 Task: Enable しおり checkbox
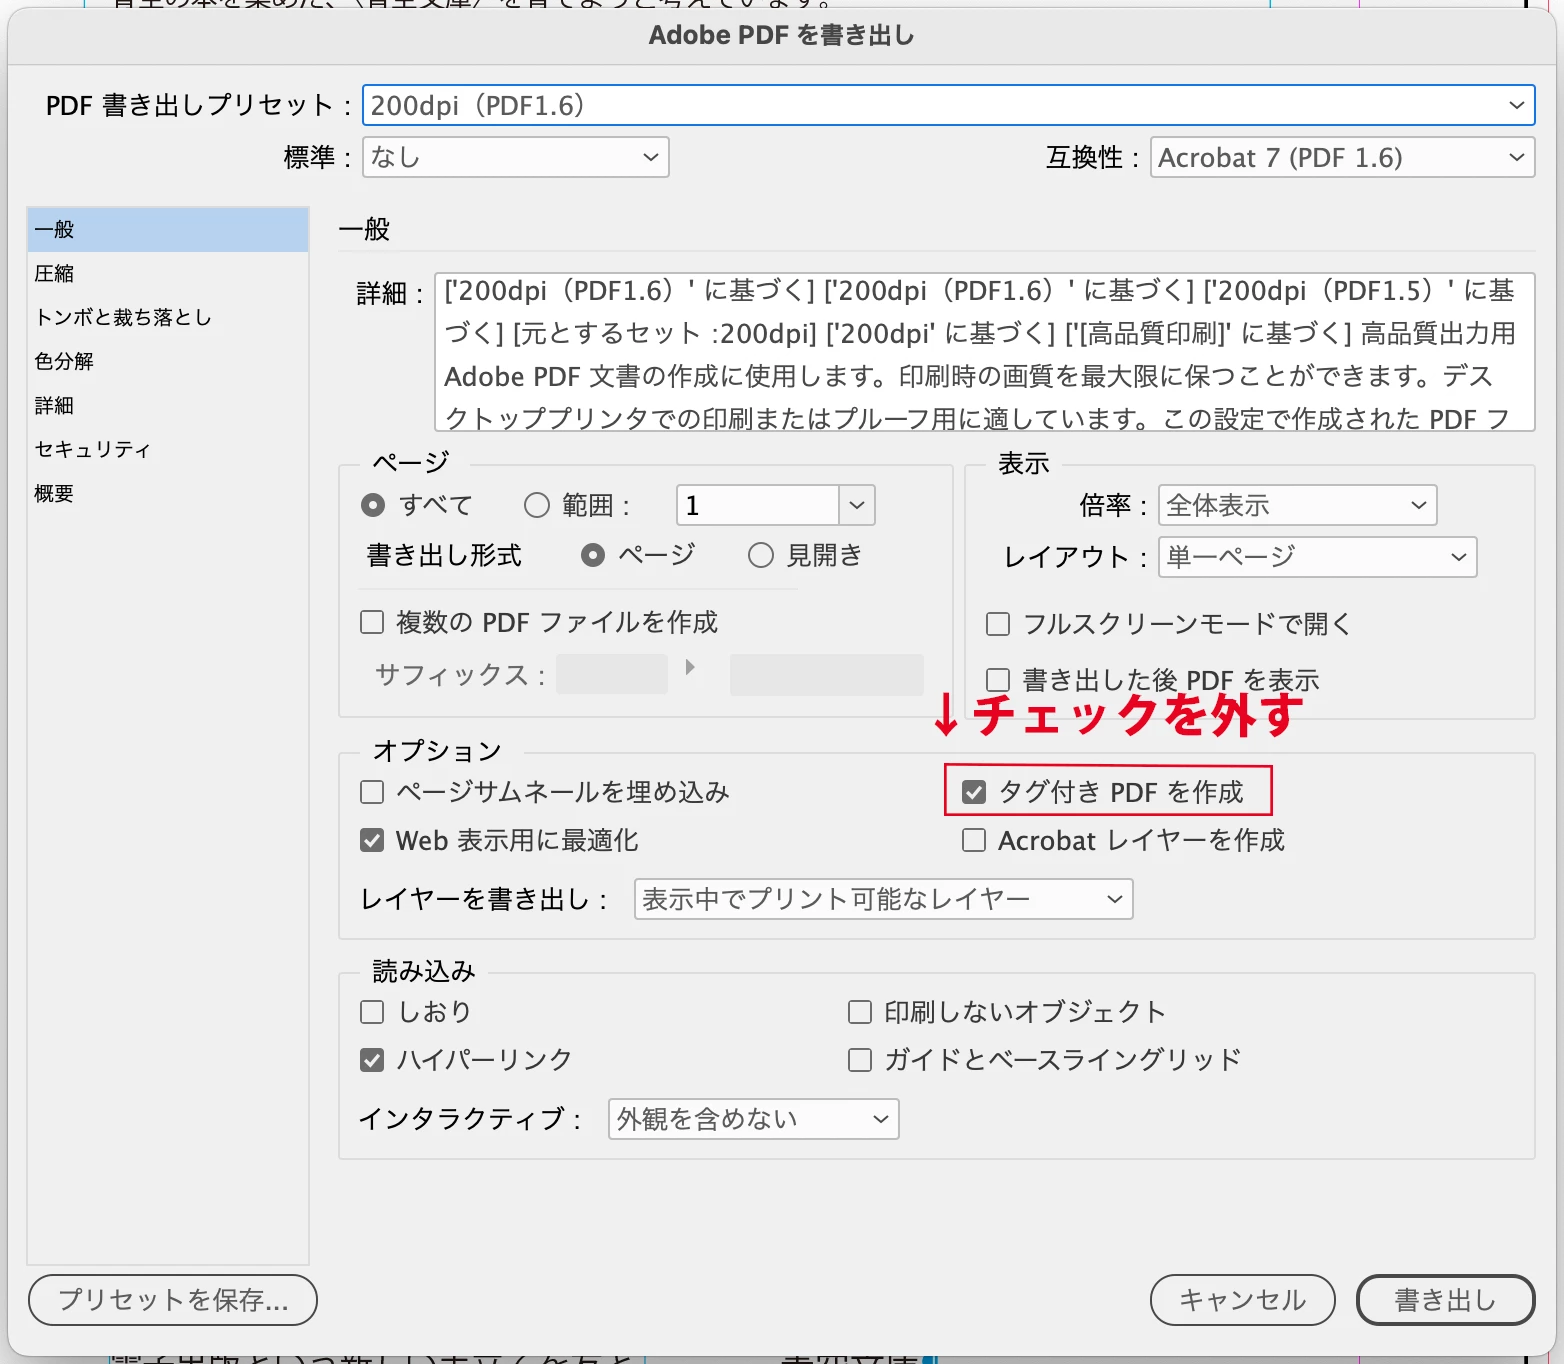point(372,1012)
